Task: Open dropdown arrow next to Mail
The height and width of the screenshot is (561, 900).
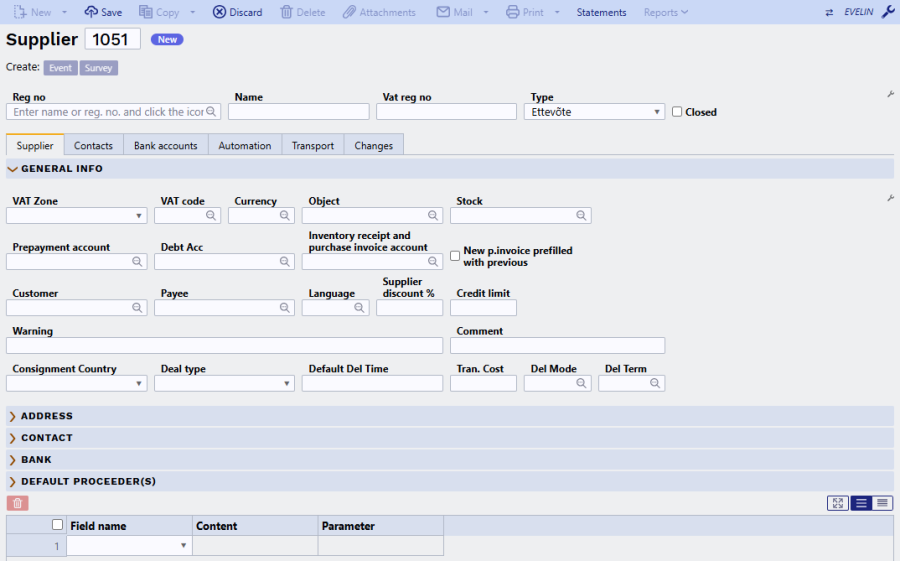Action: point(486,12)
